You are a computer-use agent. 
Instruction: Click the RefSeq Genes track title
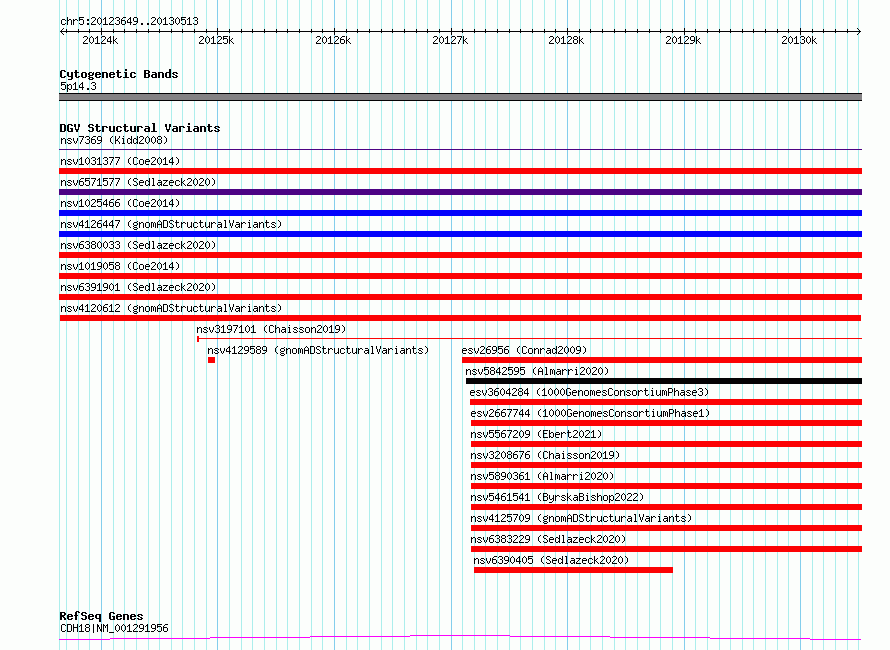(101, 616)
